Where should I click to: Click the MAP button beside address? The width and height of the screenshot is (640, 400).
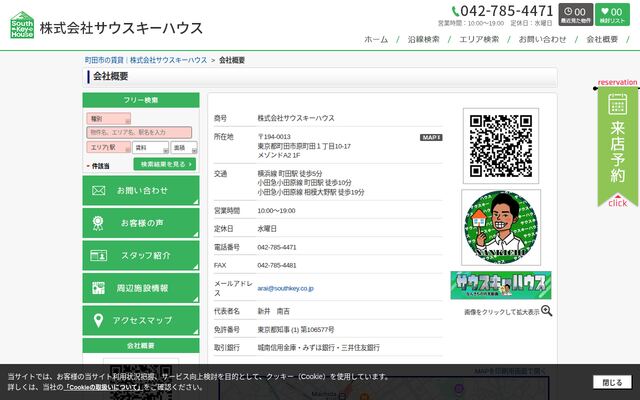431,138
